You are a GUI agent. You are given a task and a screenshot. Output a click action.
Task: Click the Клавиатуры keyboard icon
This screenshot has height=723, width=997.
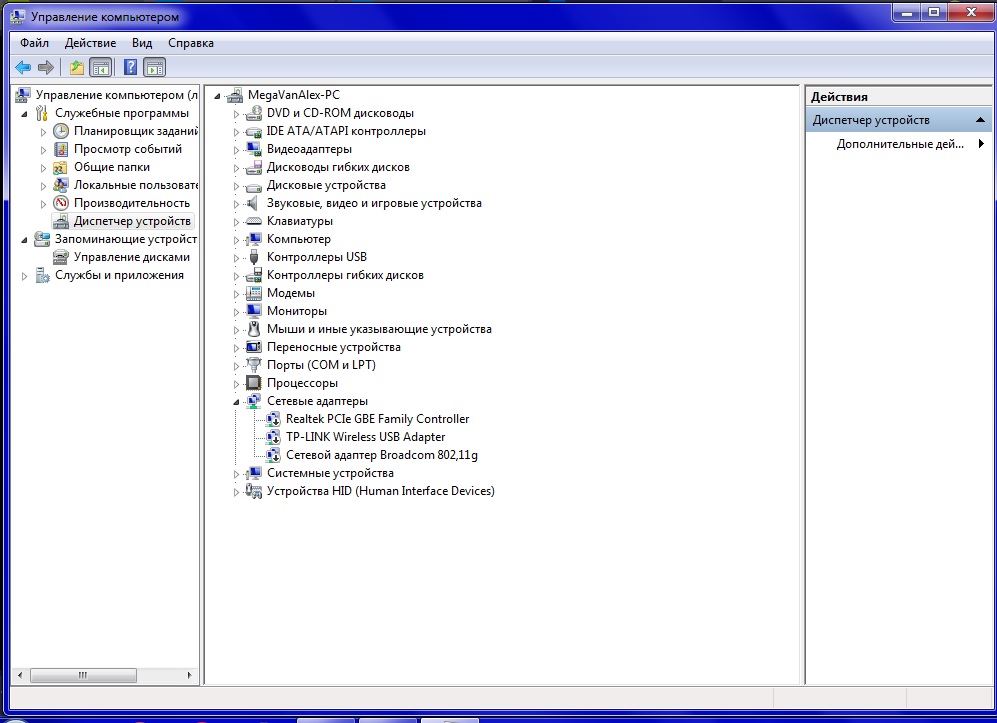[254, 221]
